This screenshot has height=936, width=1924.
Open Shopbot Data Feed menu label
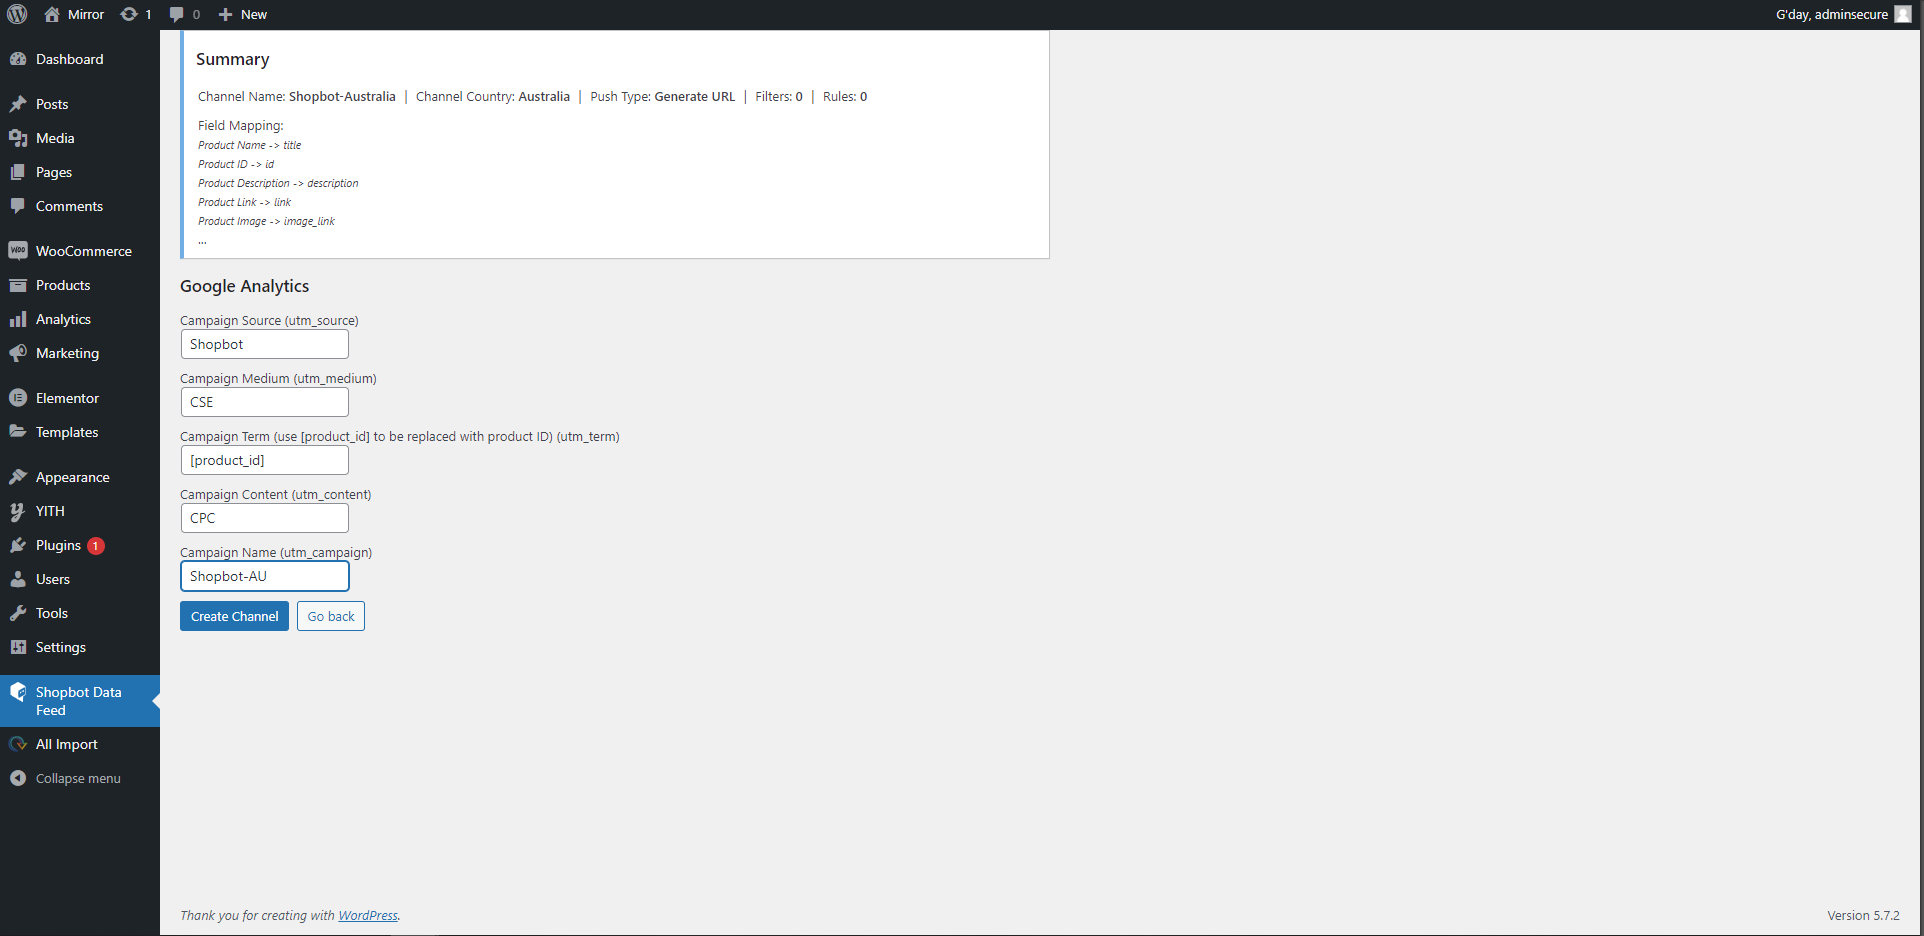(x=79, y=701)
